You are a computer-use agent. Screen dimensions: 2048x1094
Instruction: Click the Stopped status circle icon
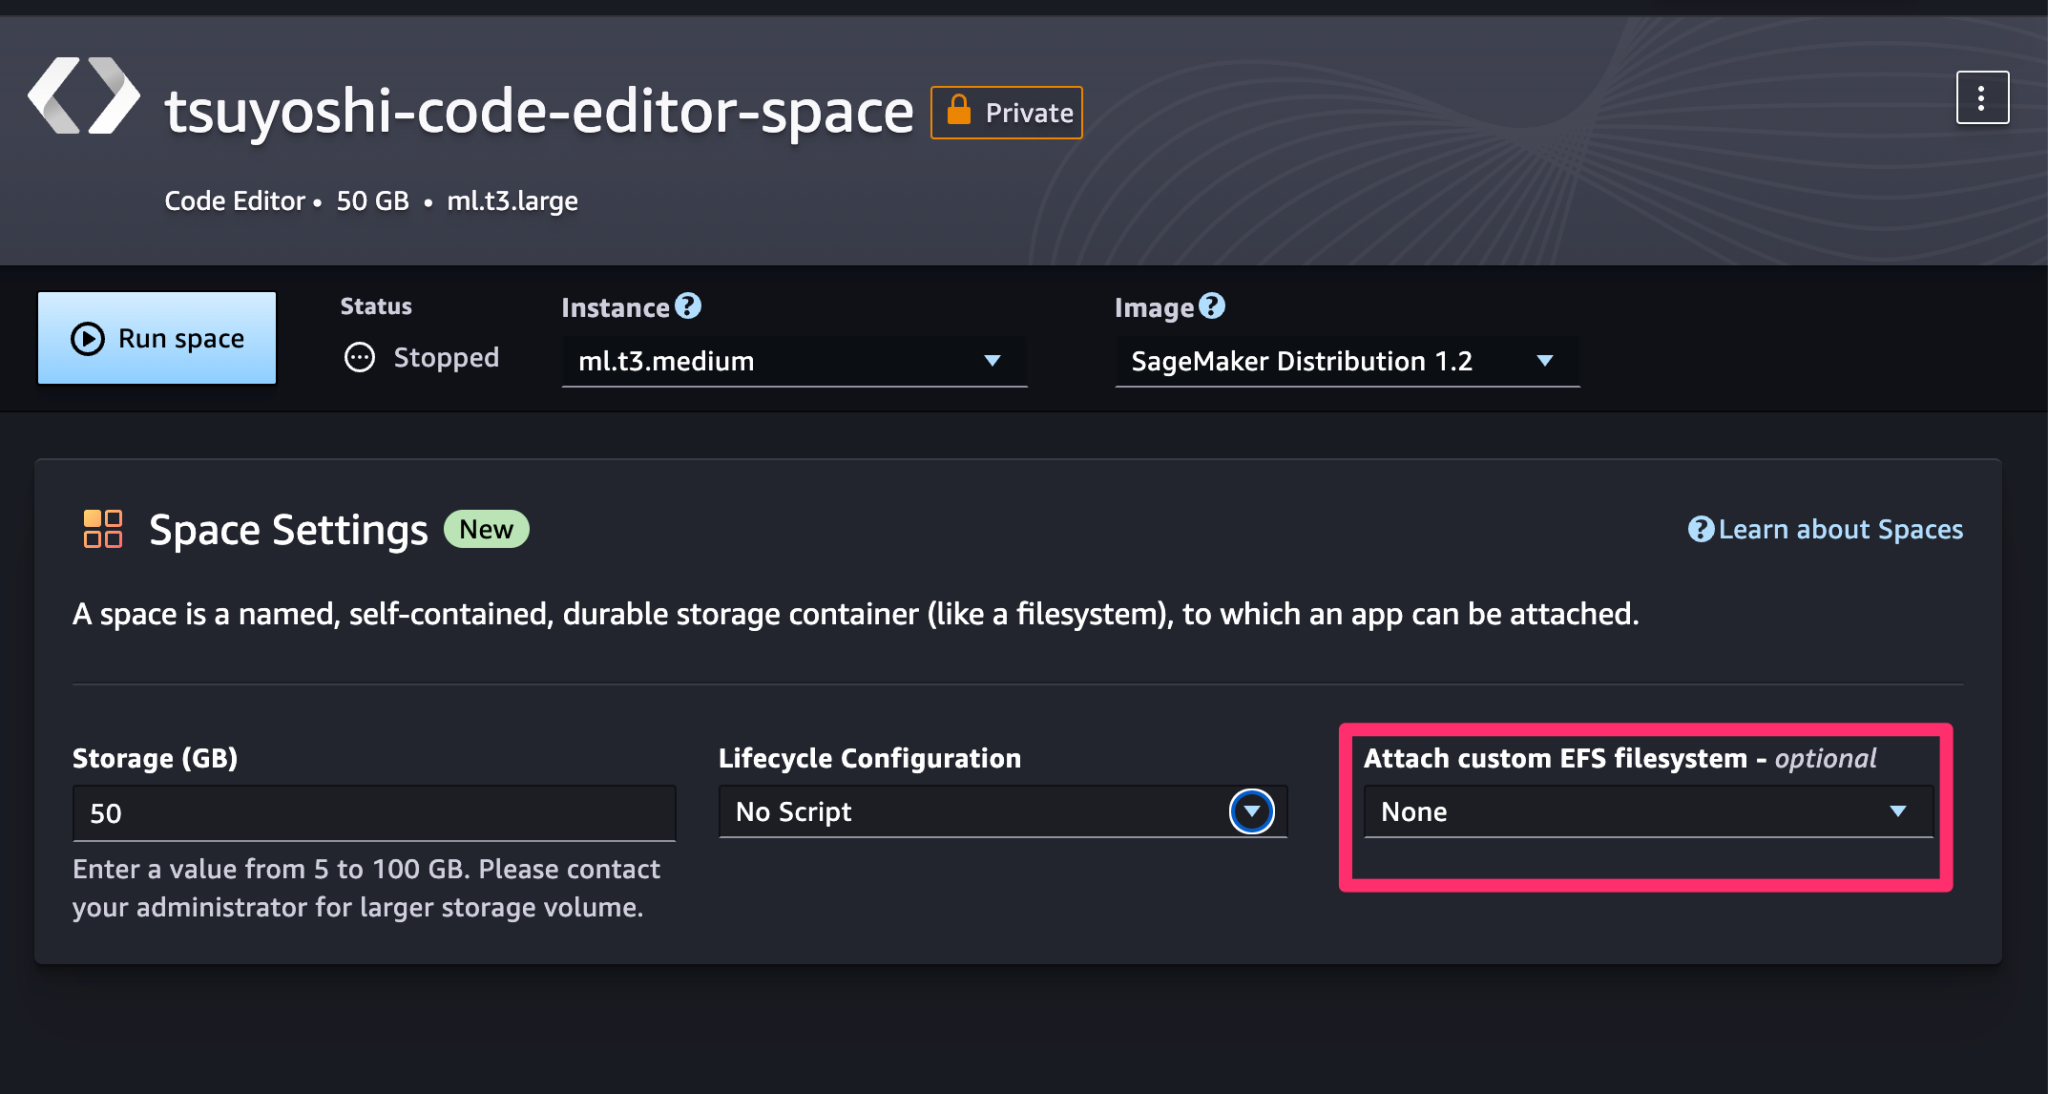358,357
